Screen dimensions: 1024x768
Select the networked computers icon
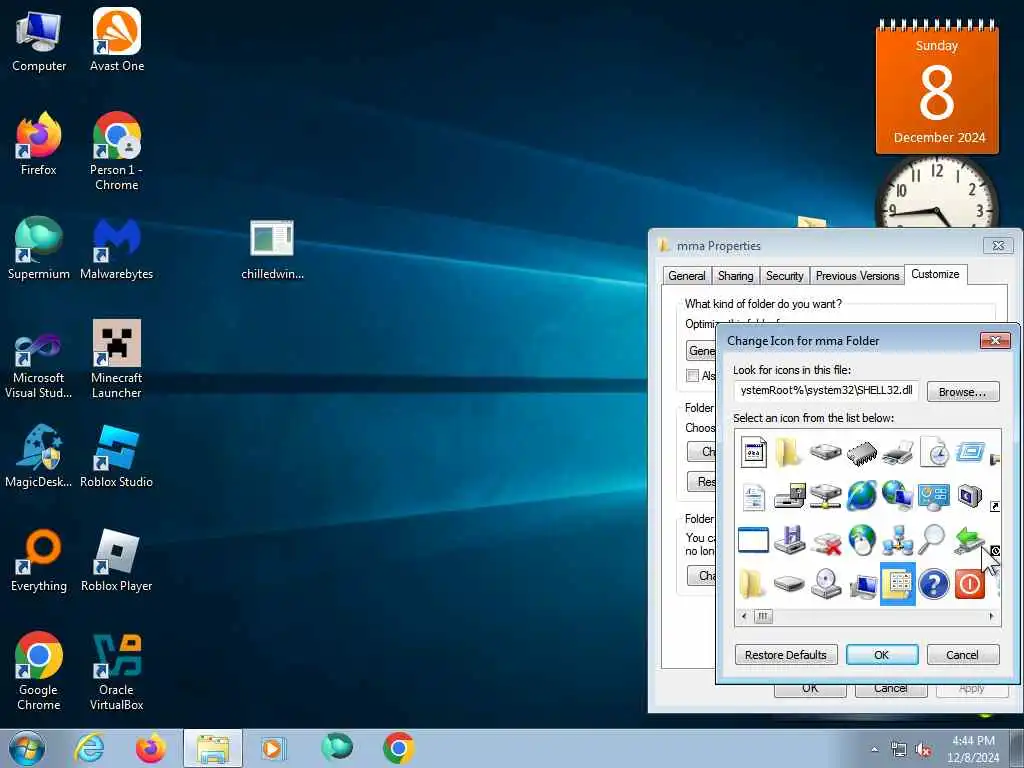click(897, 541)
